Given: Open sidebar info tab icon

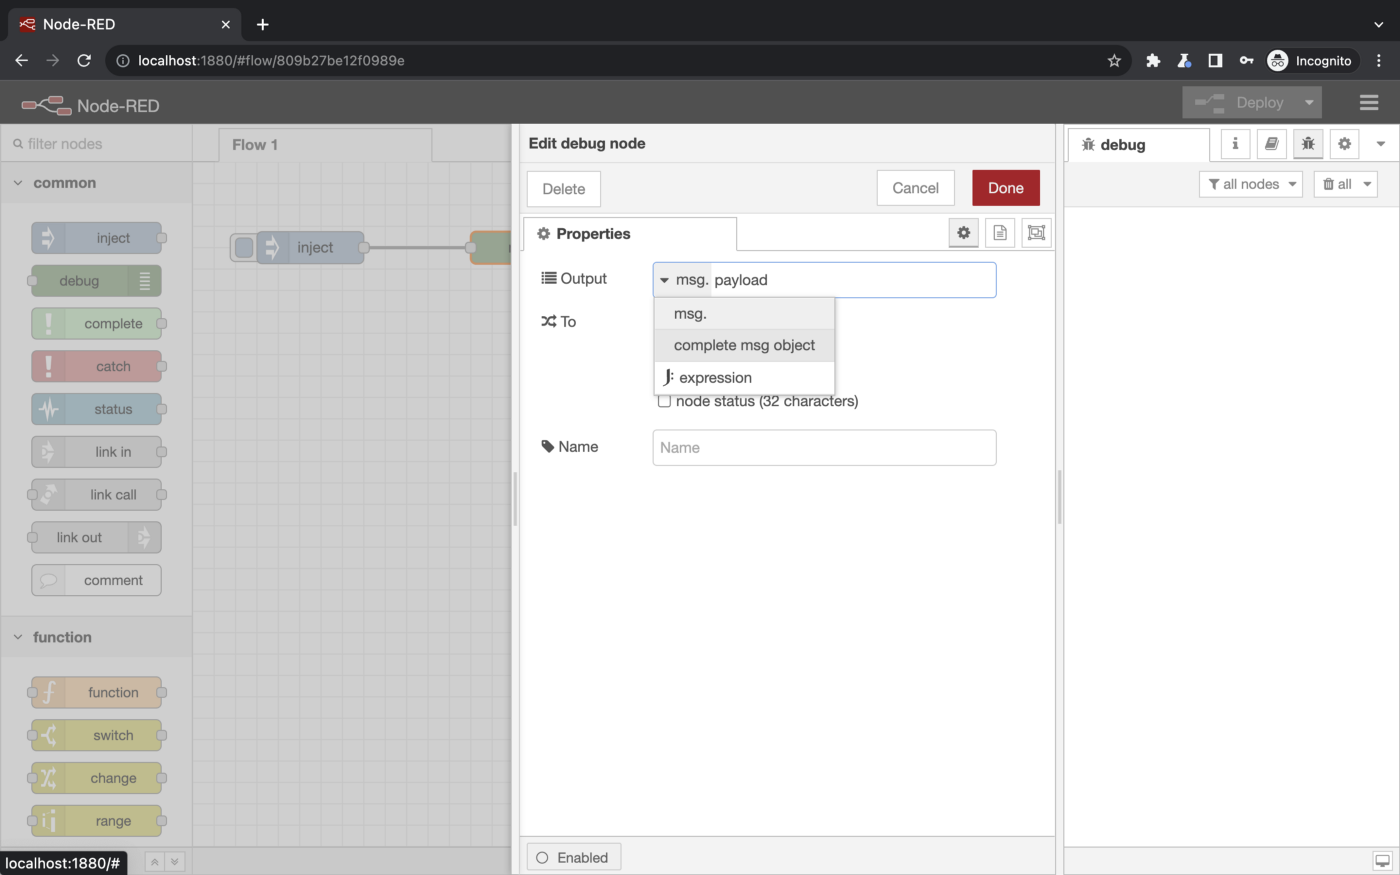Looking at the screenshot, I should [x=1235, y=144].
